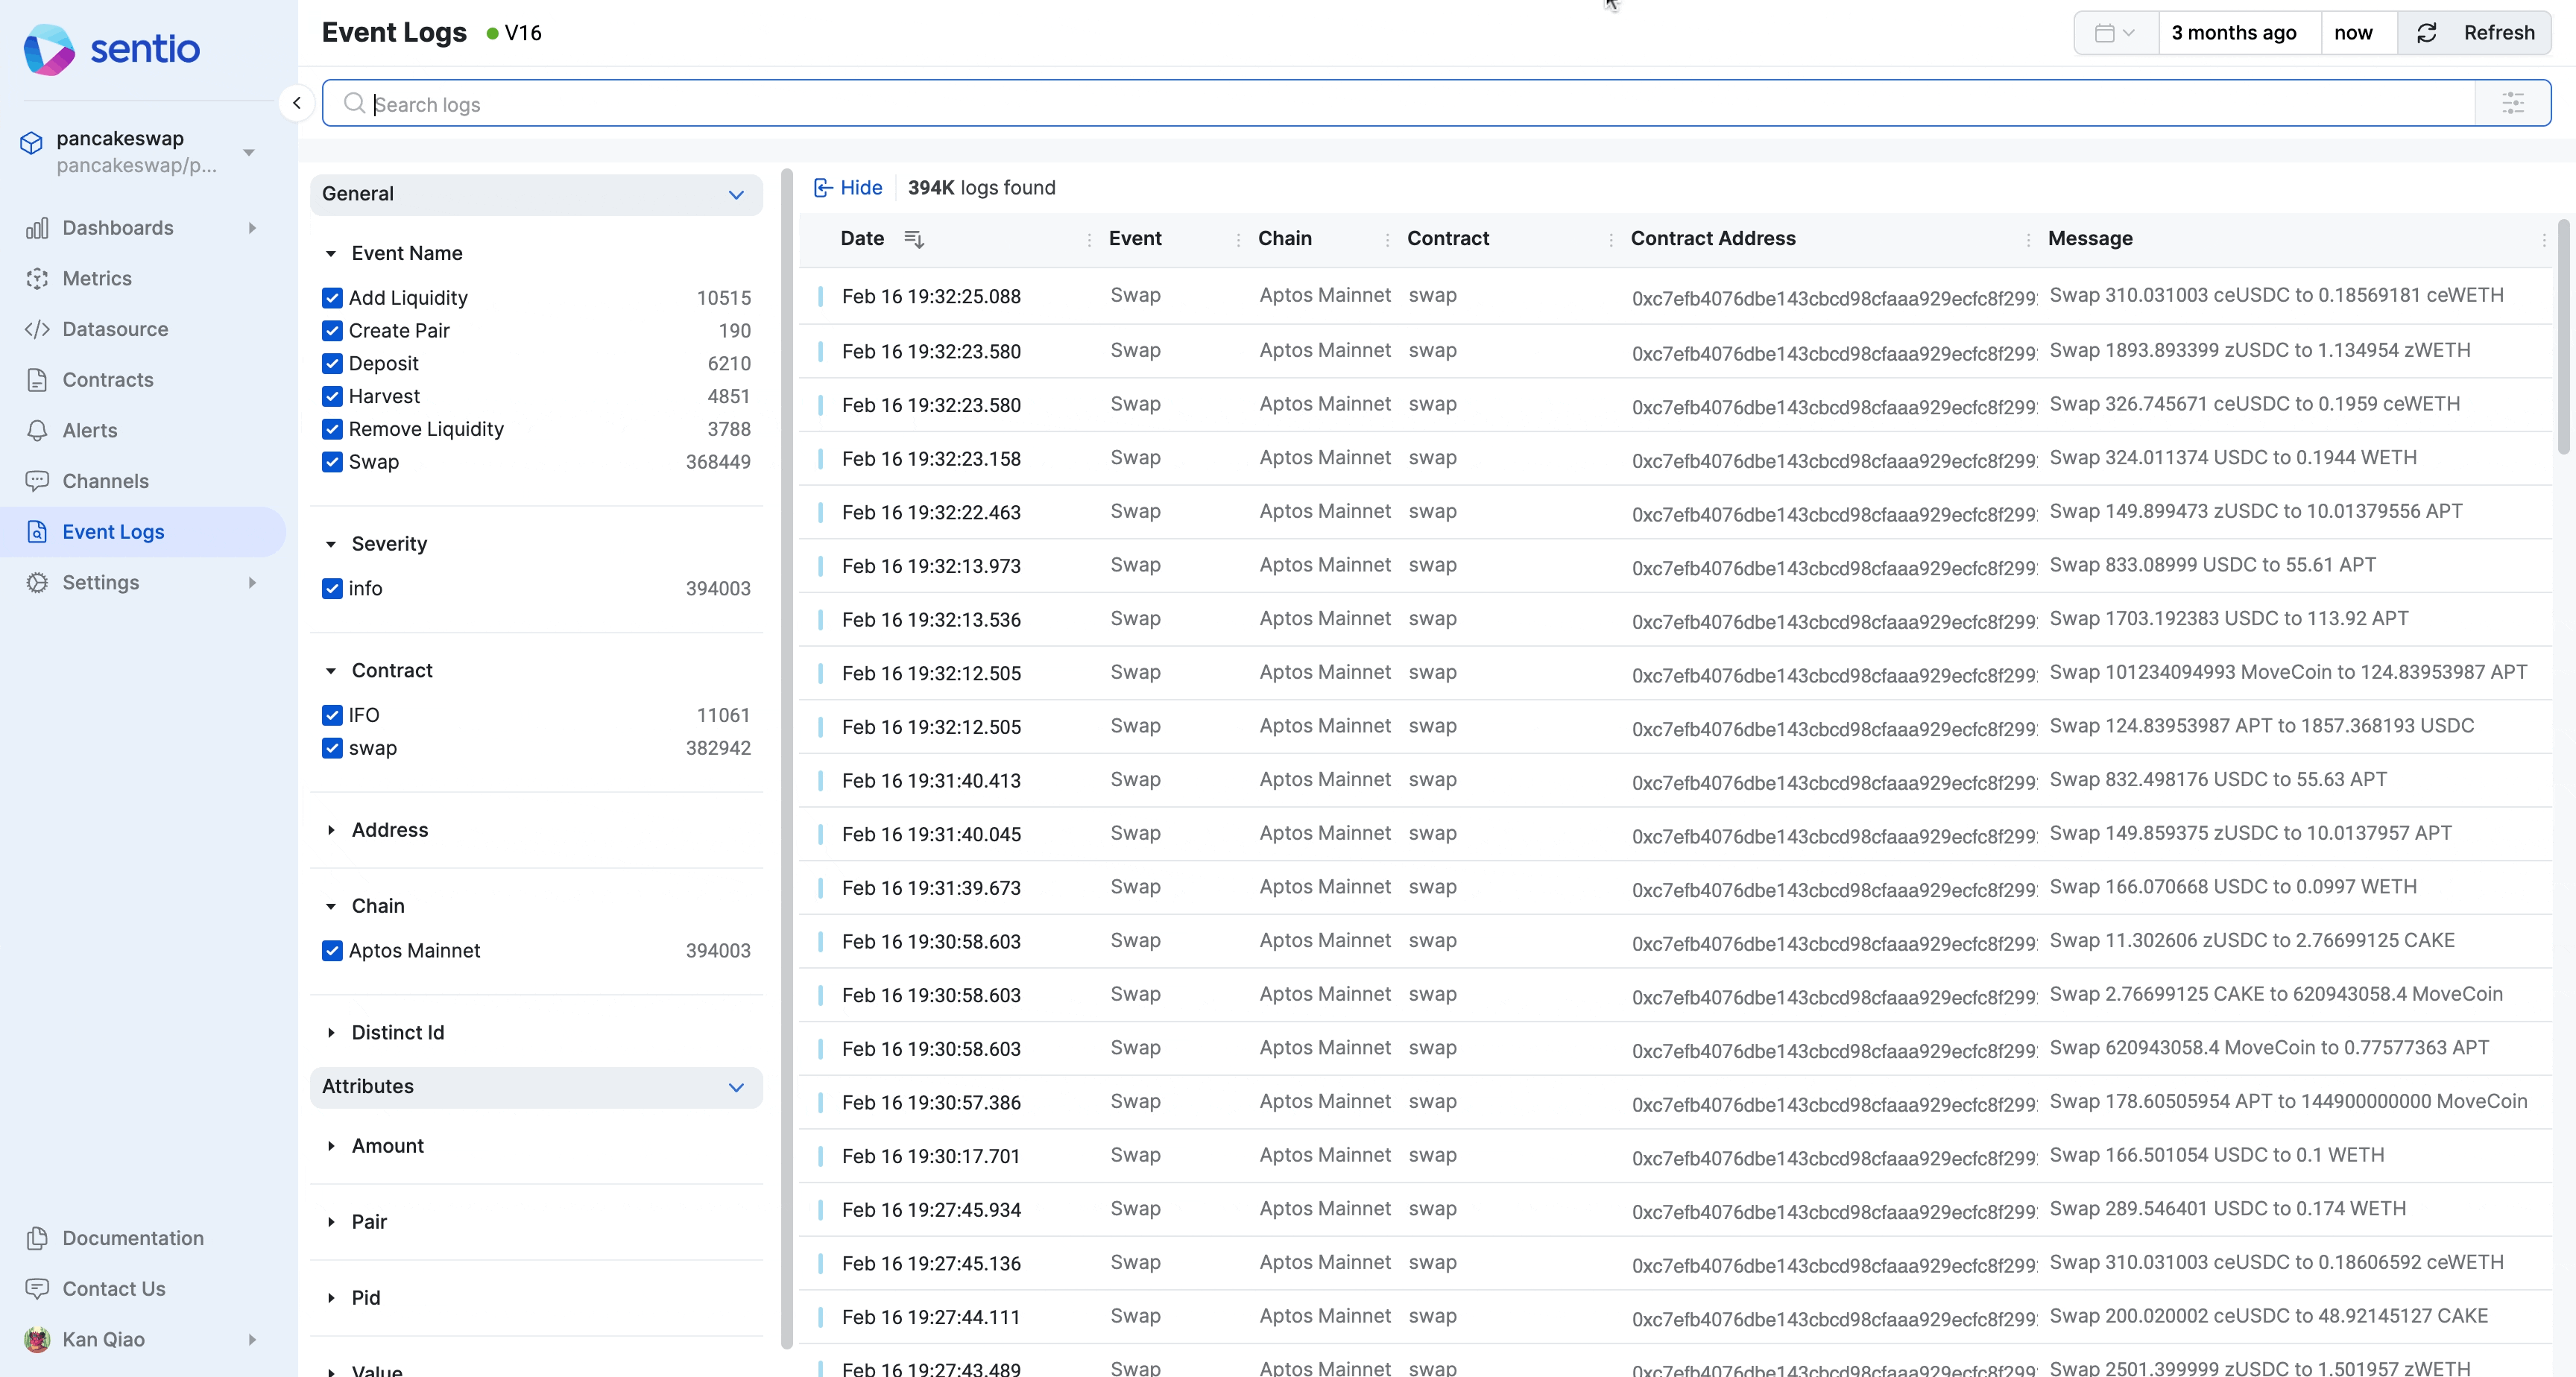Image resolution: width=2576 pixels, height=1377 pixels.
Task: Open the Documentation link
Action: click(x=133, y=1238)
